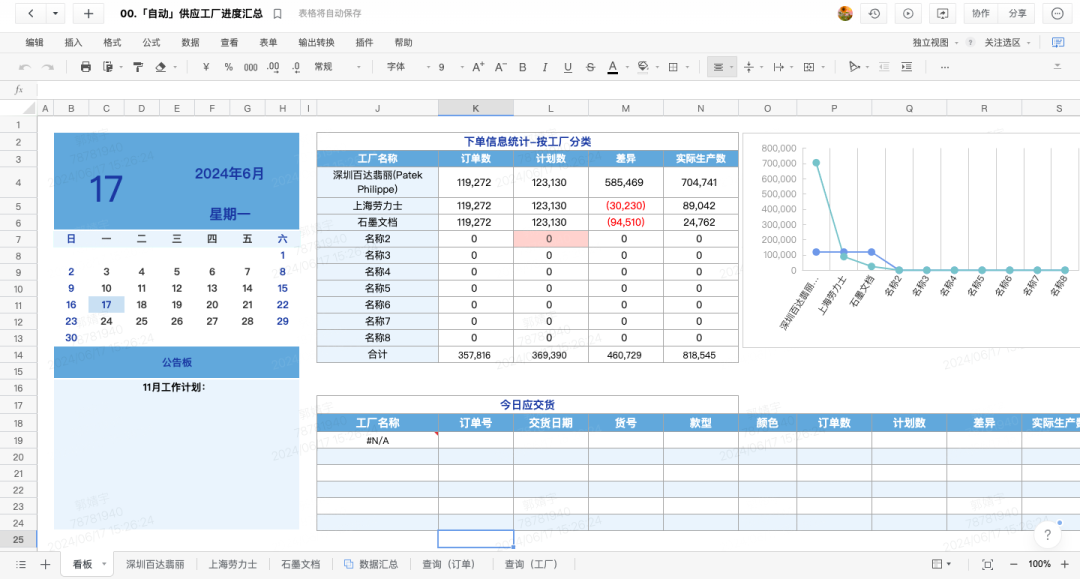Click the formula bar input field

pyautogui.click(x=557, y=90)
